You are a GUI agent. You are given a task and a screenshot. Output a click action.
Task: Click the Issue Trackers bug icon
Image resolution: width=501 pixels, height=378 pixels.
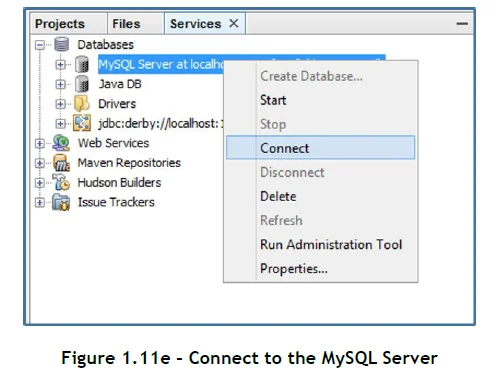point(61,202)
